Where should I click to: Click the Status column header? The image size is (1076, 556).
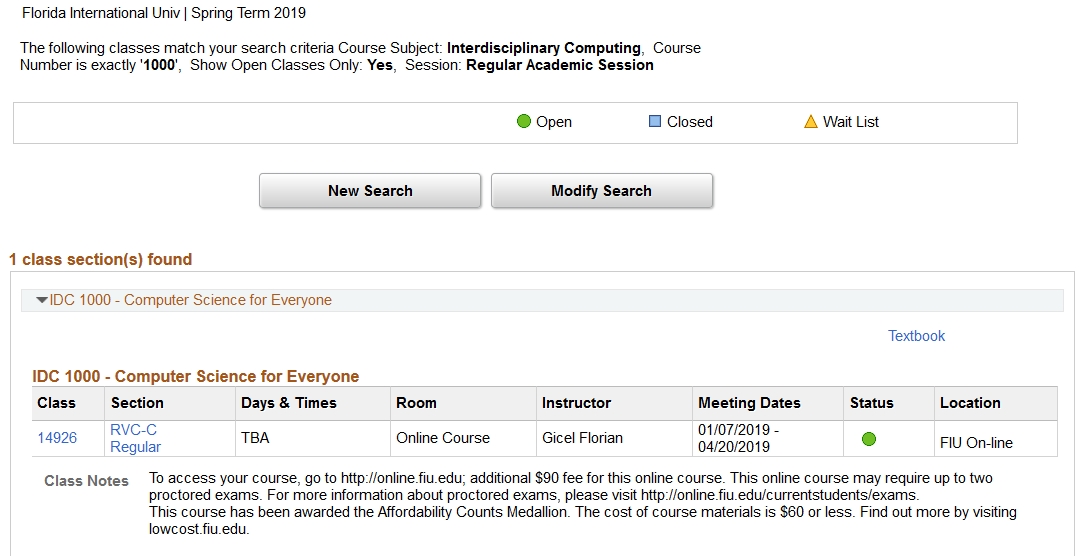point(871,403)
